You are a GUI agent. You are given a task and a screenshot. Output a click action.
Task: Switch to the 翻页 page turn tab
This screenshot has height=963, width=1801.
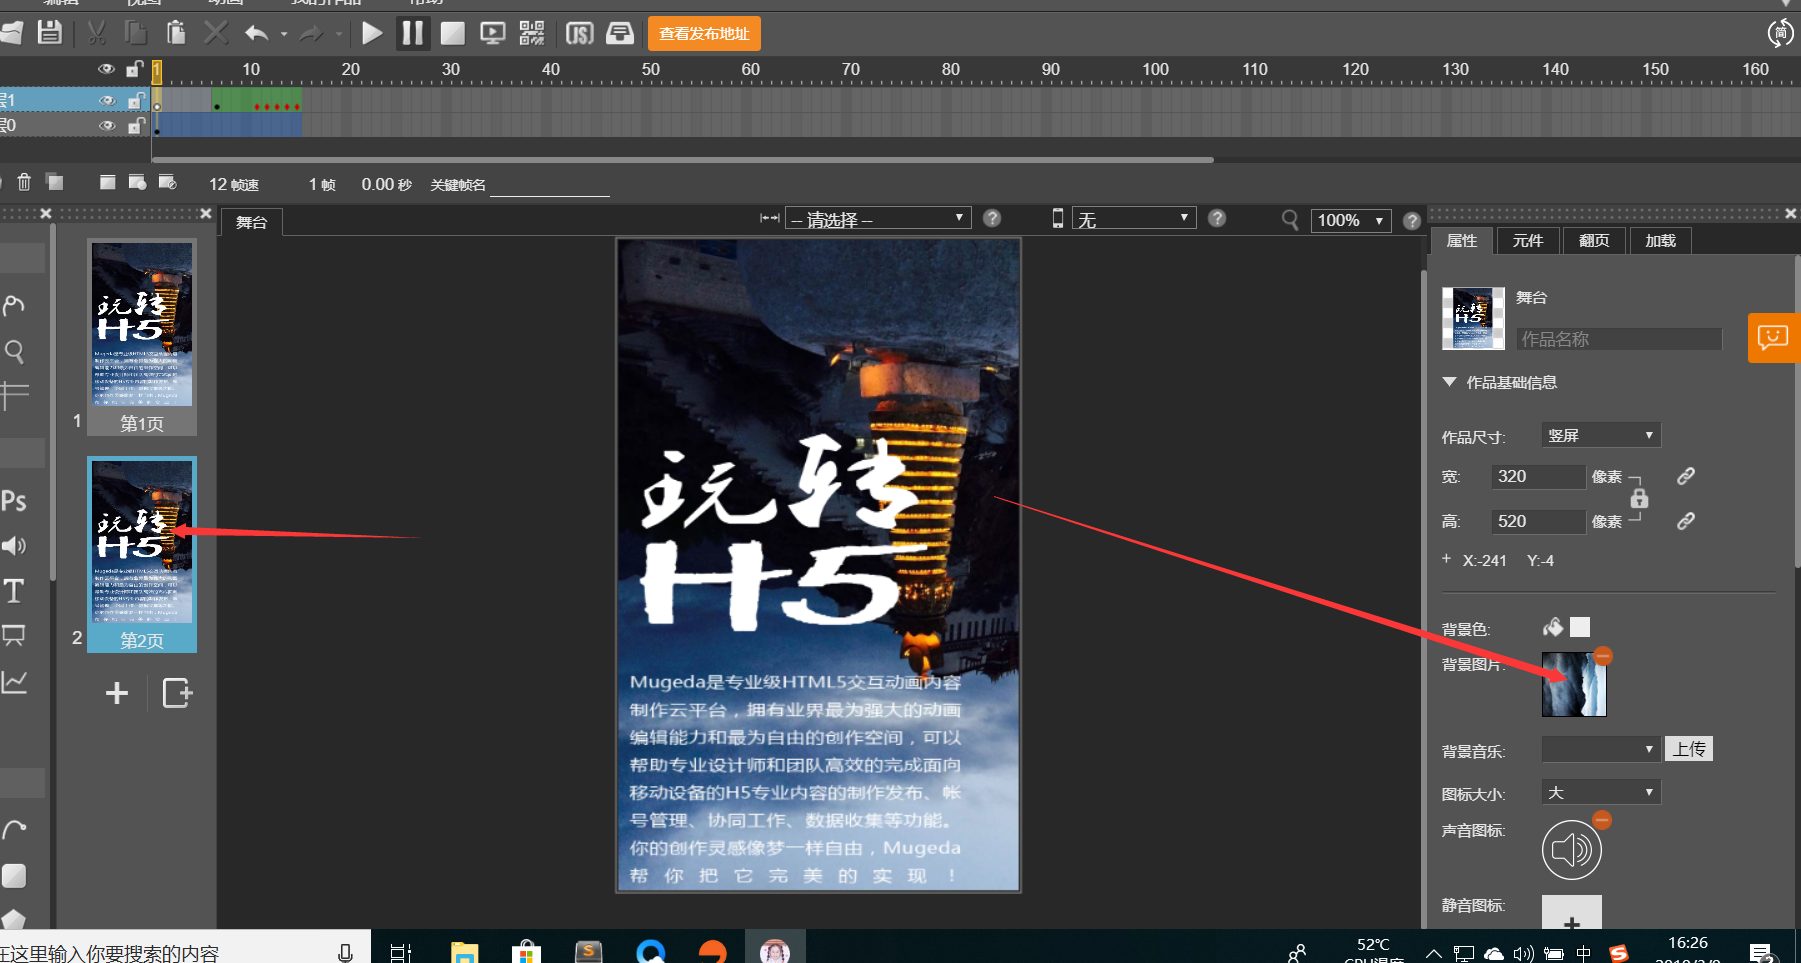pyautogui.click(x=1594, y=241)
